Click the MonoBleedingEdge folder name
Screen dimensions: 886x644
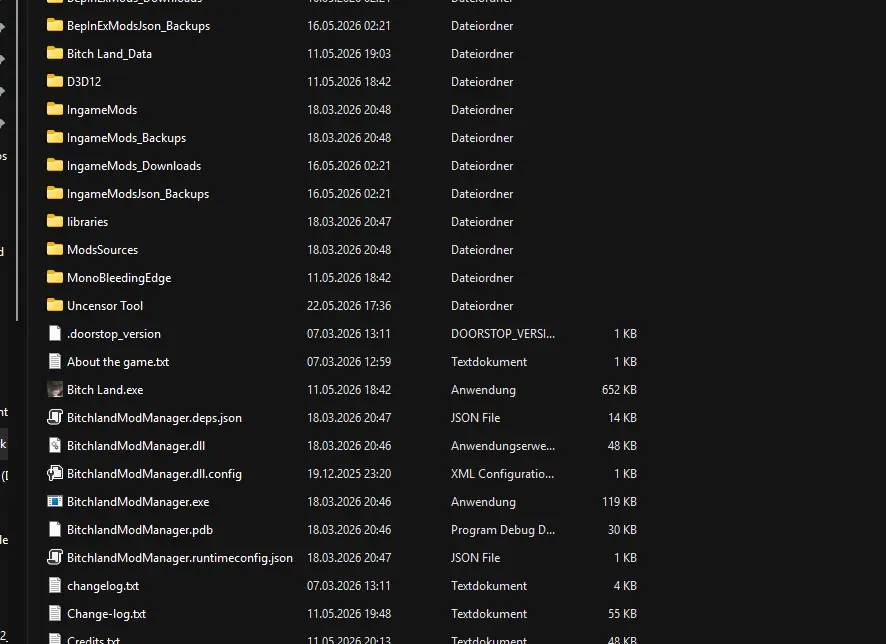point(119,278)
